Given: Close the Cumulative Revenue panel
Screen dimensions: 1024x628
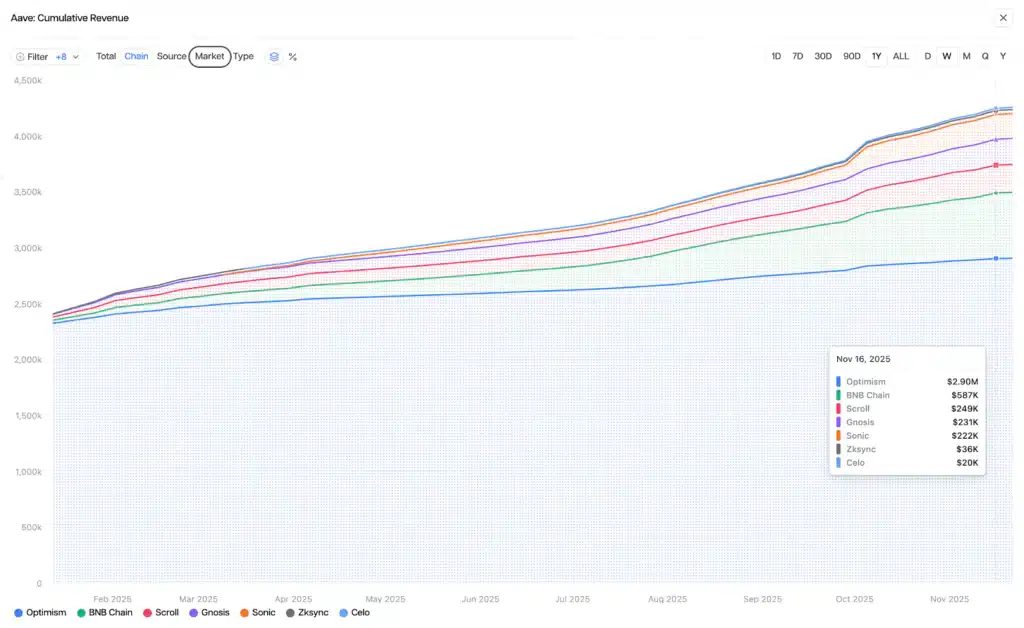Looking at the screenshot, I should [x=1003, y=18].
